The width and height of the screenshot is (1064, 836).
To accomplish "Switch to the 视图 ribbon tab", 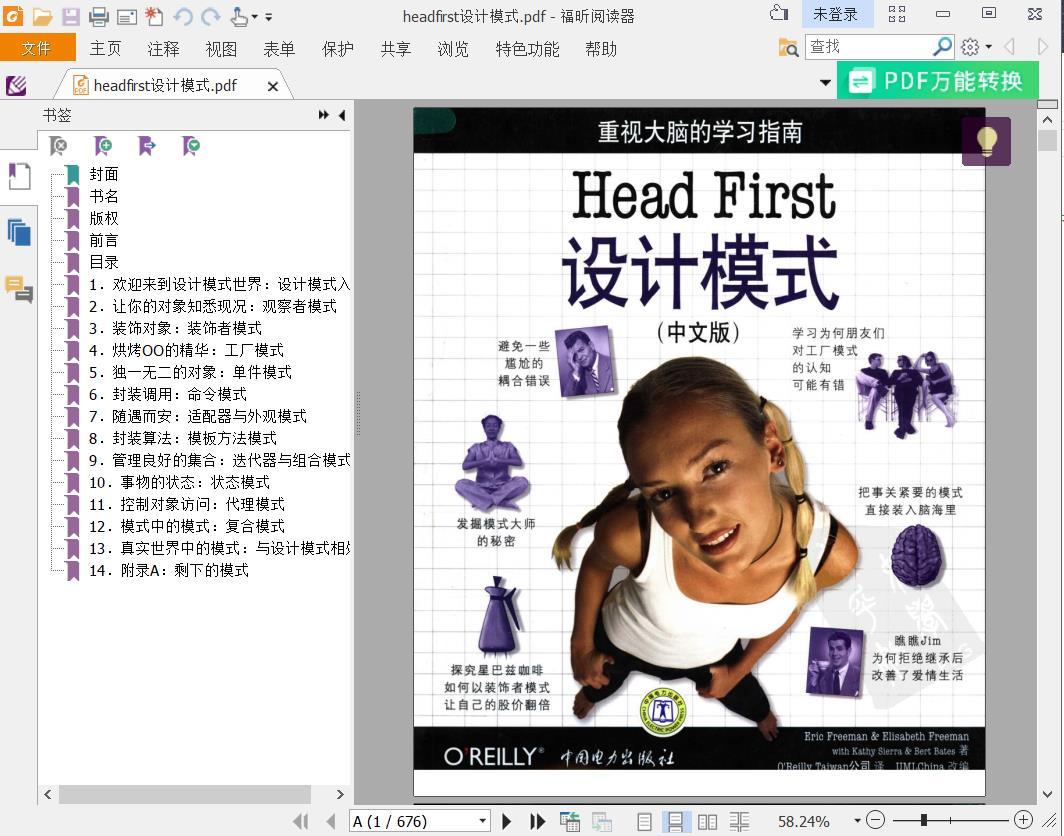I will 221,48.
